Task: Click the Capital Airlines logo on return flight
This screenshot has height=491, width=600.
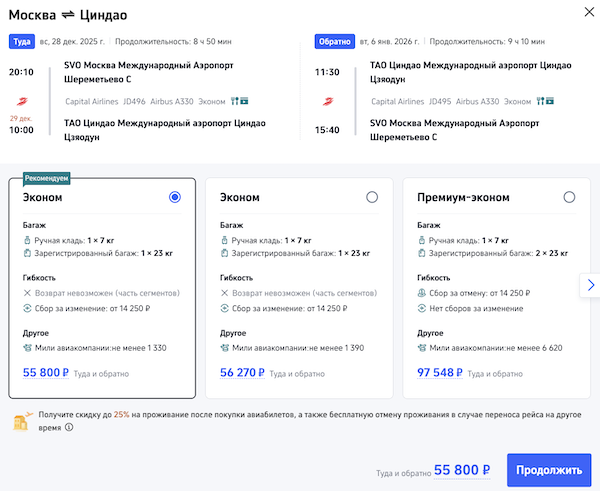Action: click(x=327, y=101)
